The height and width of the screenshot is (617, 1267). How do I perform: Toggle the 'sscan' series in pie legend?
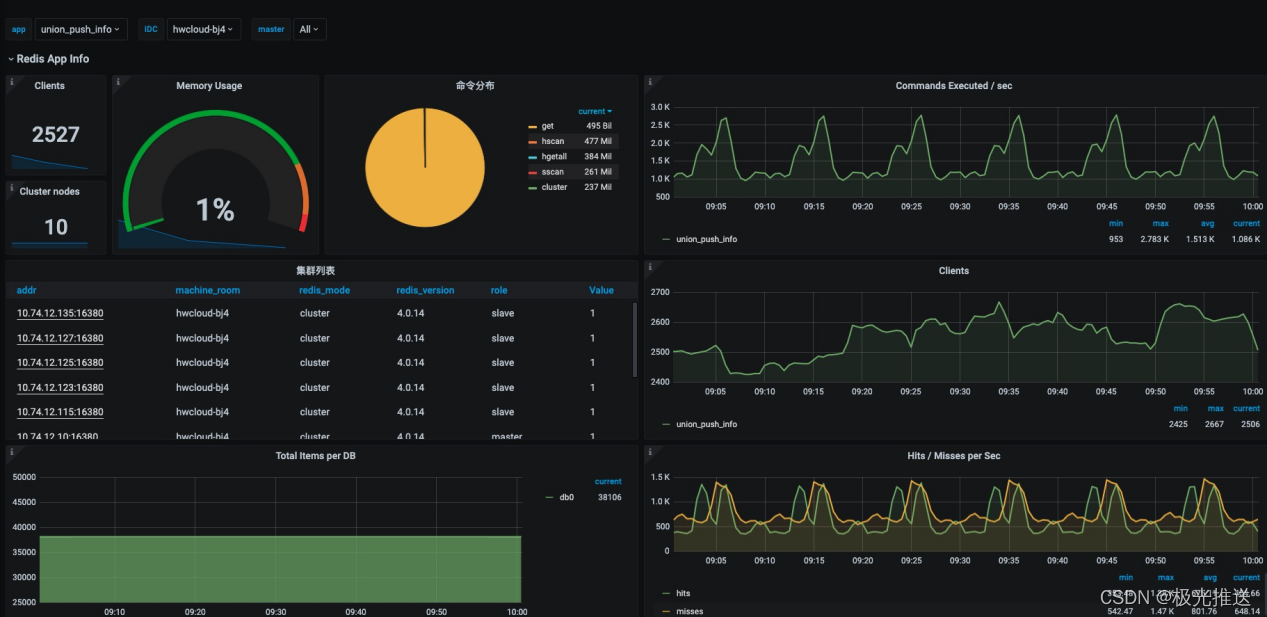pyautogui.click(x=552, y=172)
